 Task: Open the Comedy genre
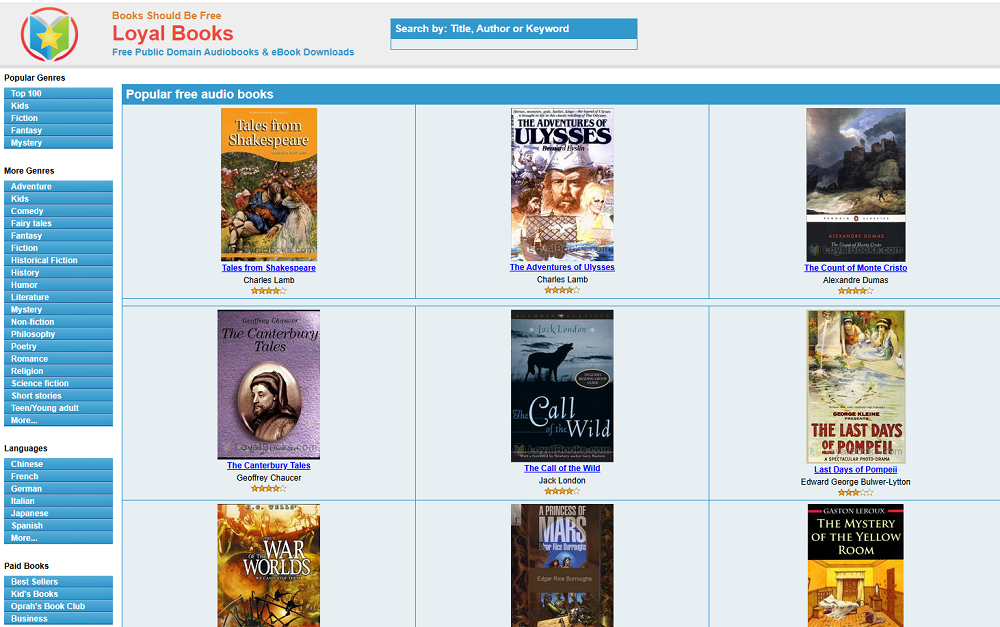tap(58, 211)
